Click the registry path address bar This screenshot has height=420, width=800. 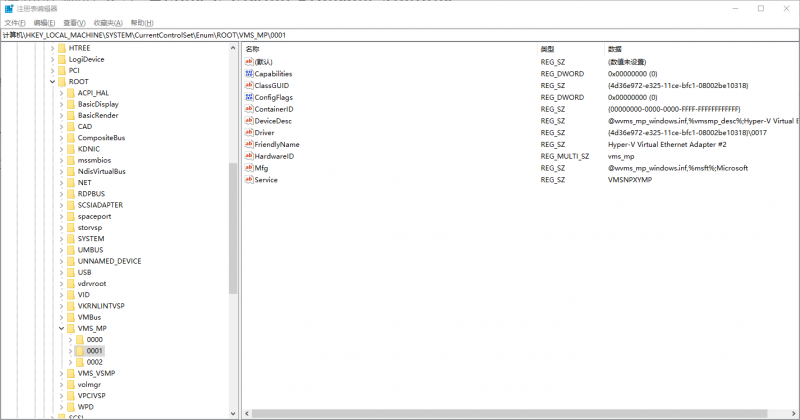click(x=400, y=35)
